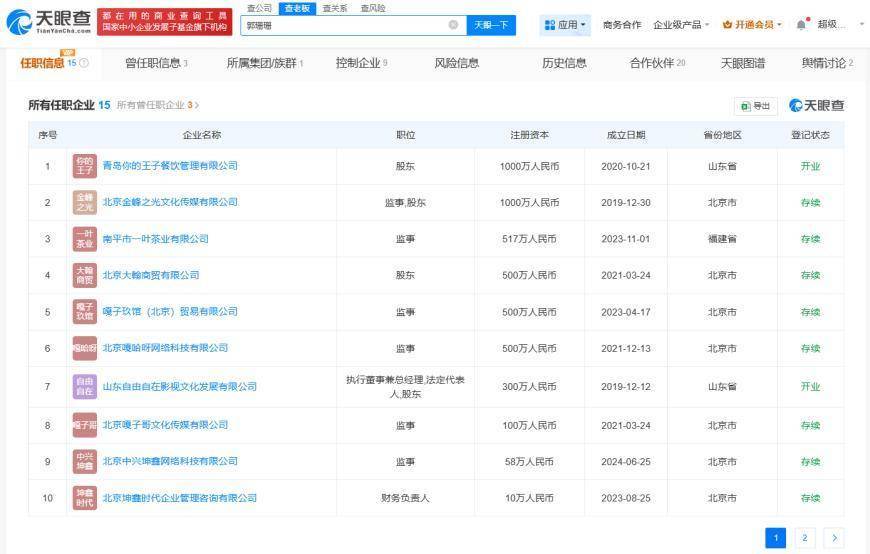Click the next page arrow
Image resolution: width=870 pixels, height=554 pixels.
[834, 537]
